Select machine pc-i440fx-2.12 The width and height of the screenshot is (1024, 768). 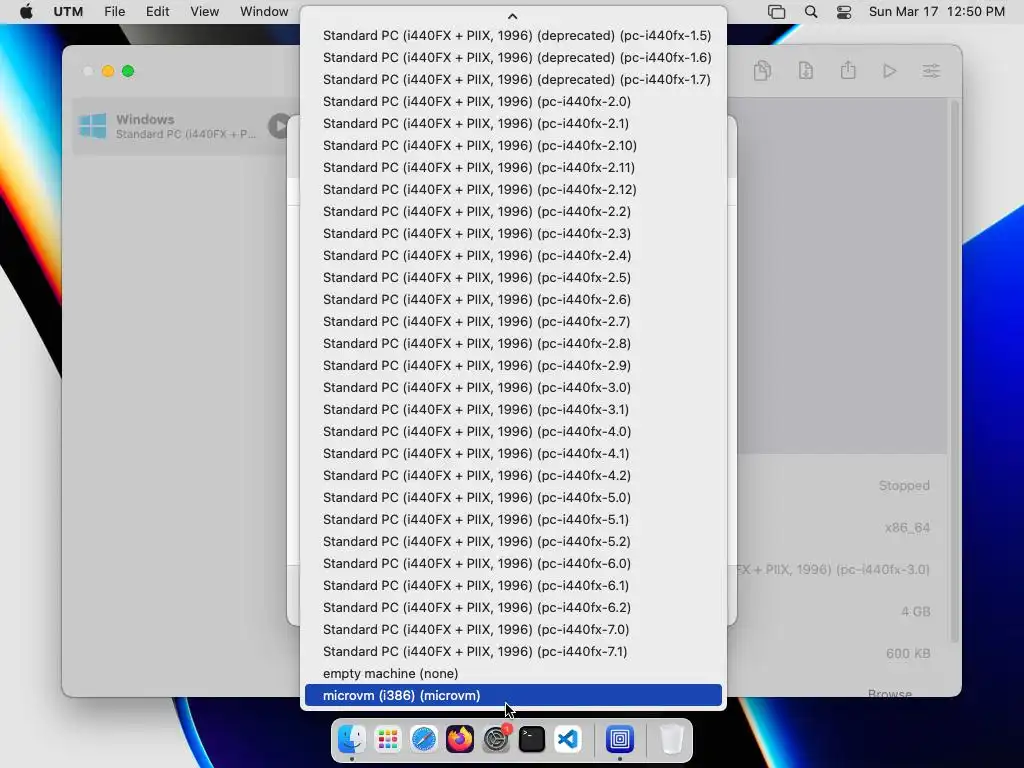(x=513, y=189)
